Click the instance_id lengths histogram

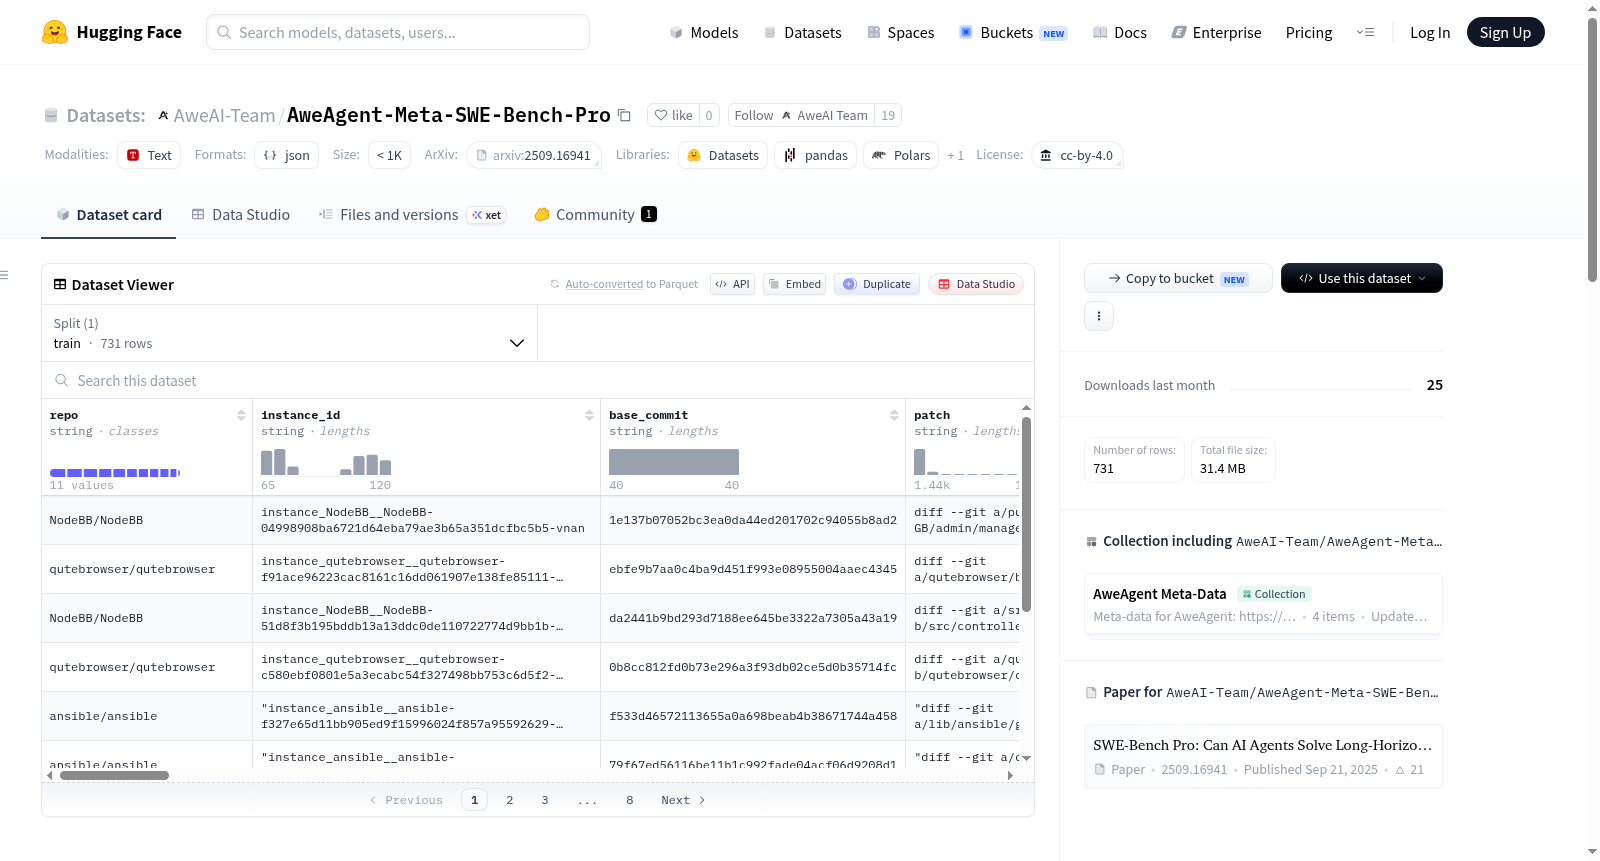(326, 462)
